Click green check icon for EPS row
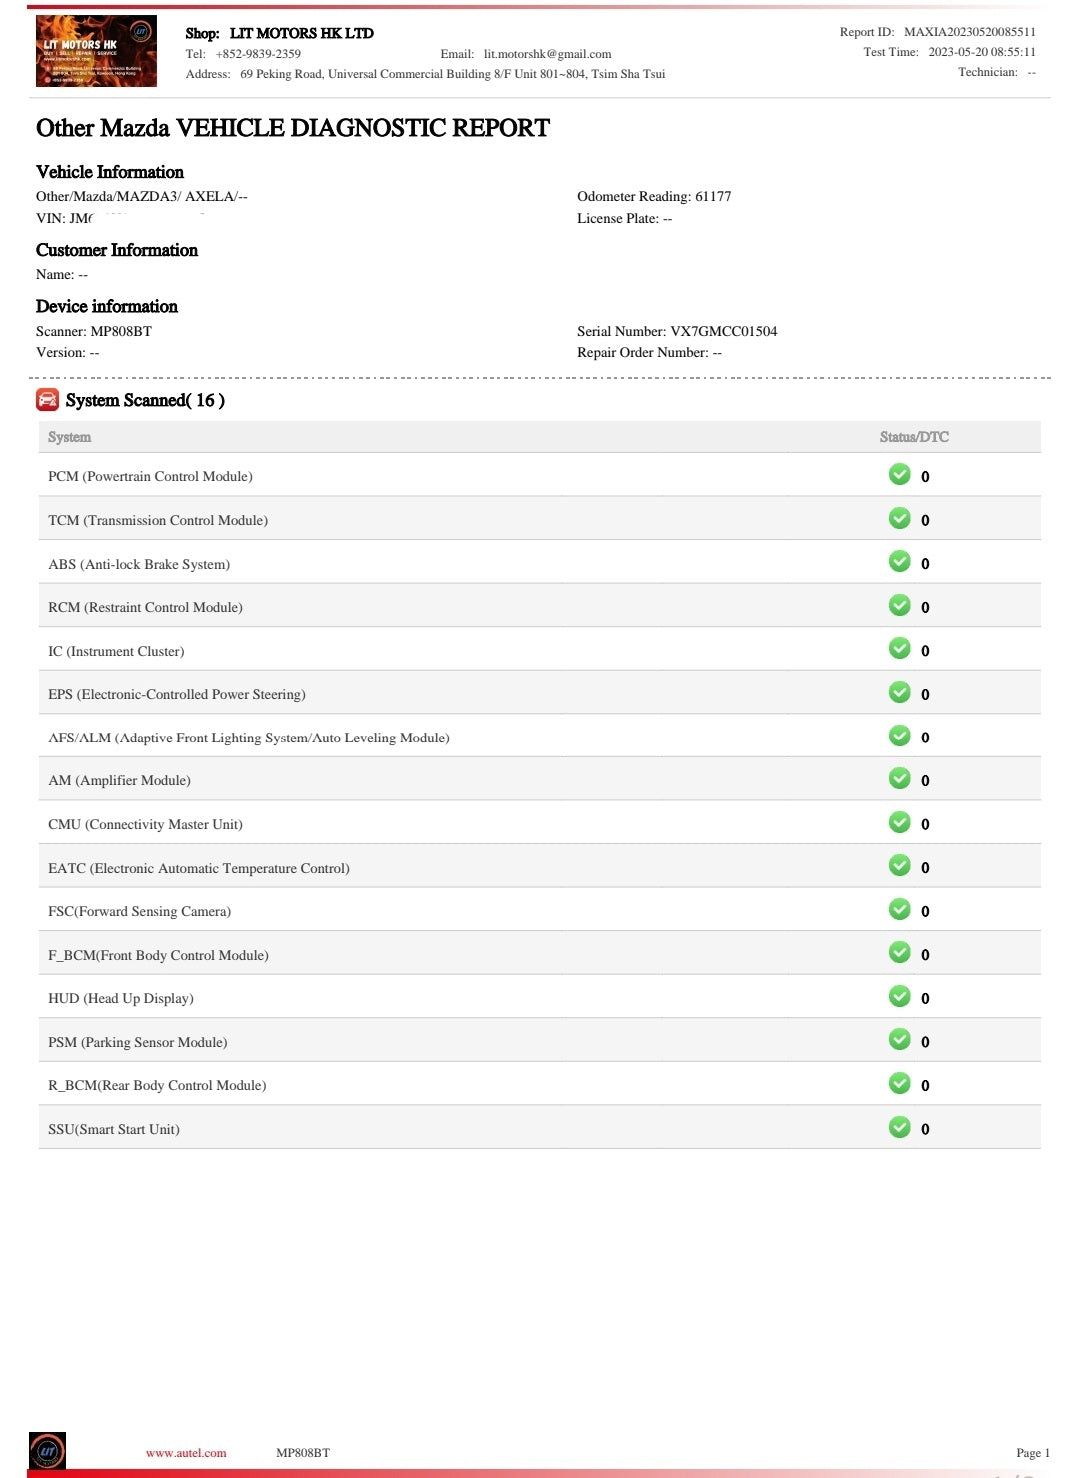The width and height of the screenshot is (1080, 1478). coord(899,692)
